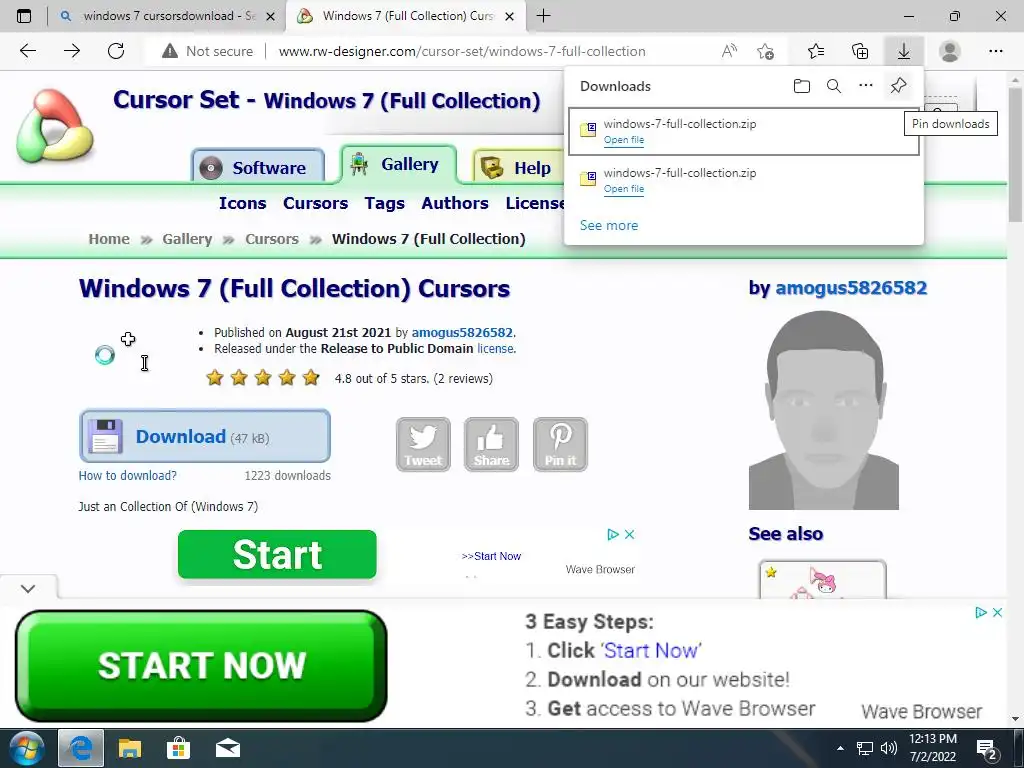1024x768 pixels.
Task: Open More options in Downloads panel
Action: (x=865, y=86)
